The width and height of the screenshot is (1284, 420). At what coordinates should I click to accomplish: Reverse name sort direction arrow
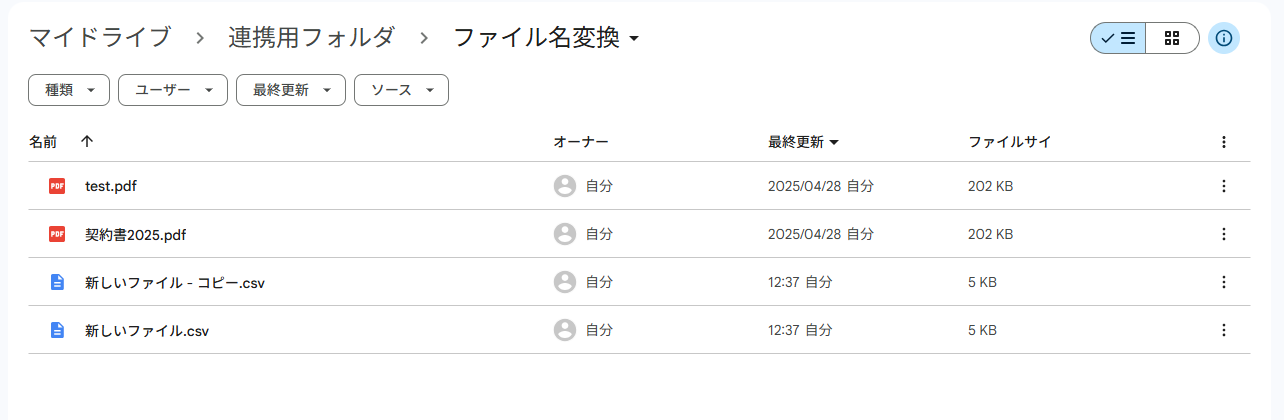87,142
